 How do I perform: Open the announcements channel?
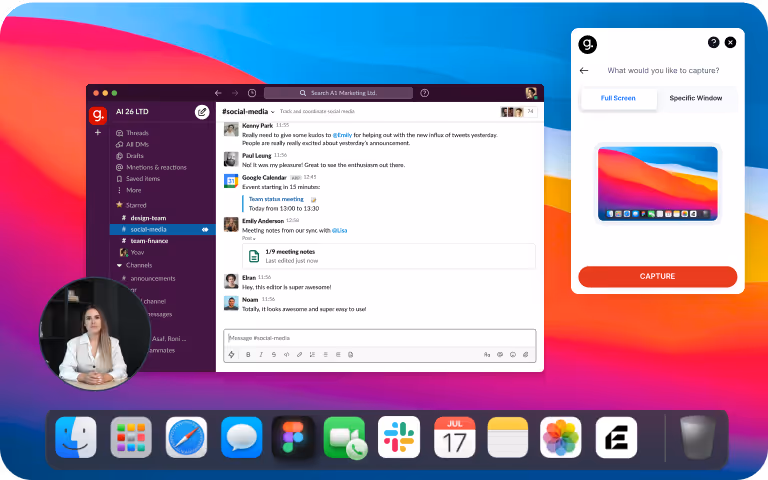pos(148,279)
